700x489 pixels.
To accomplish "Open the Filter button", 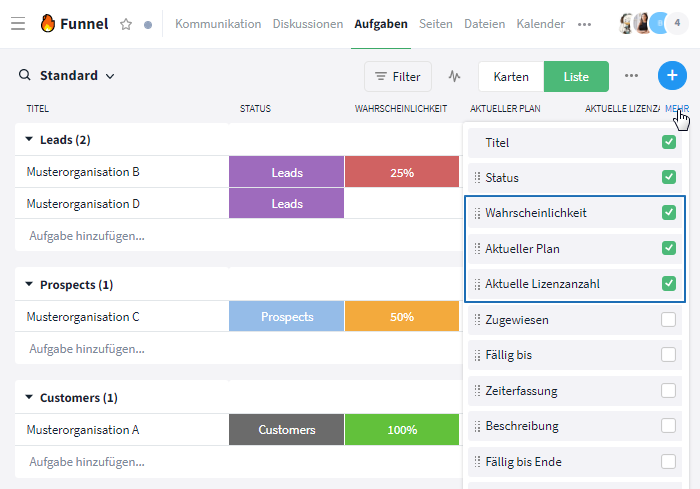I will [x=398, y=76].
